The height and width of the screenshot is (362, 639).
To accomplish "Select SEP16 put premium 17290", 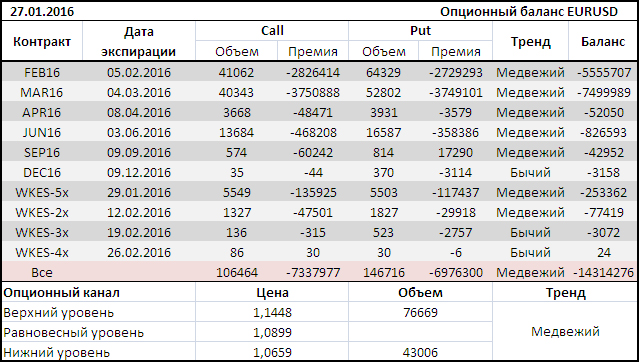I will pos(456,152).
